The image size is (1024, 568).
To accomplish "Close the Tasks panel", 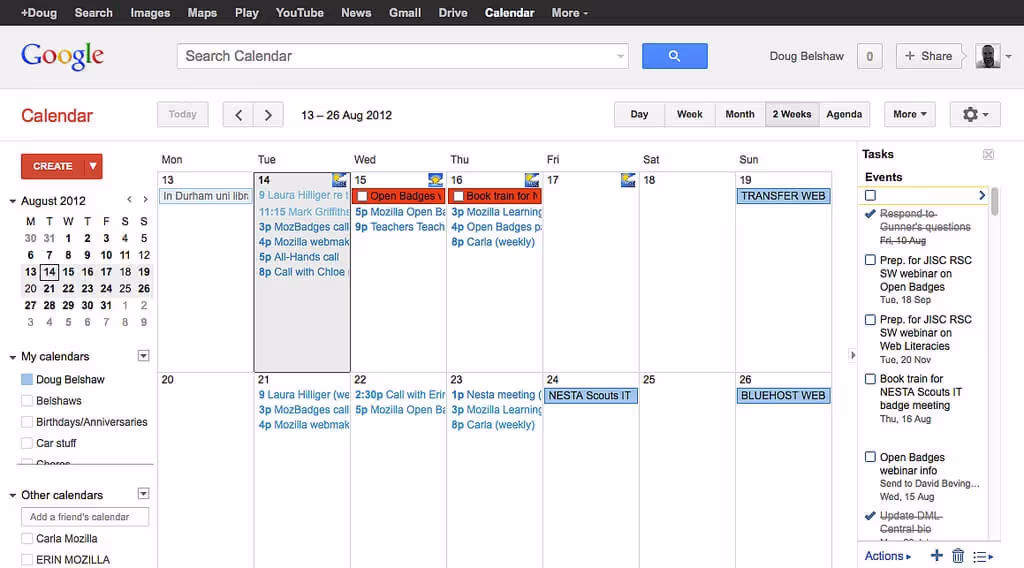I will [x=988, y=155].
